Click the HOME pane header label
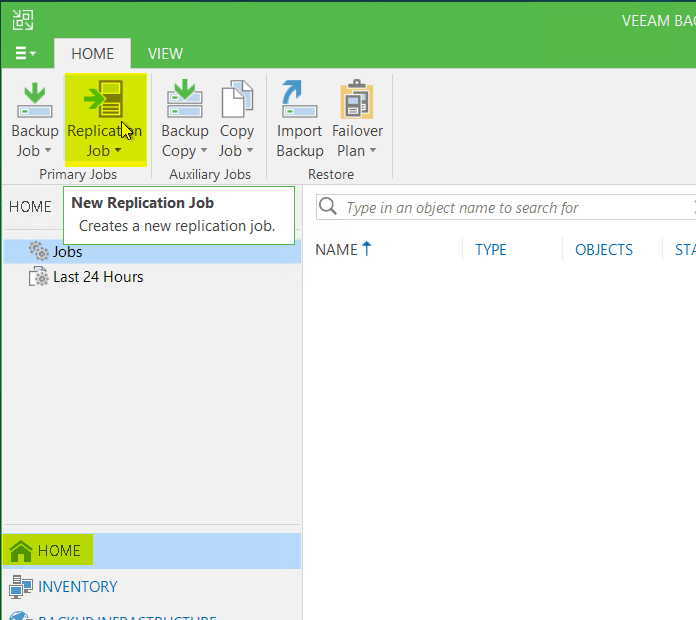Viewport: 696px width, 620px height. coord(30,207)
